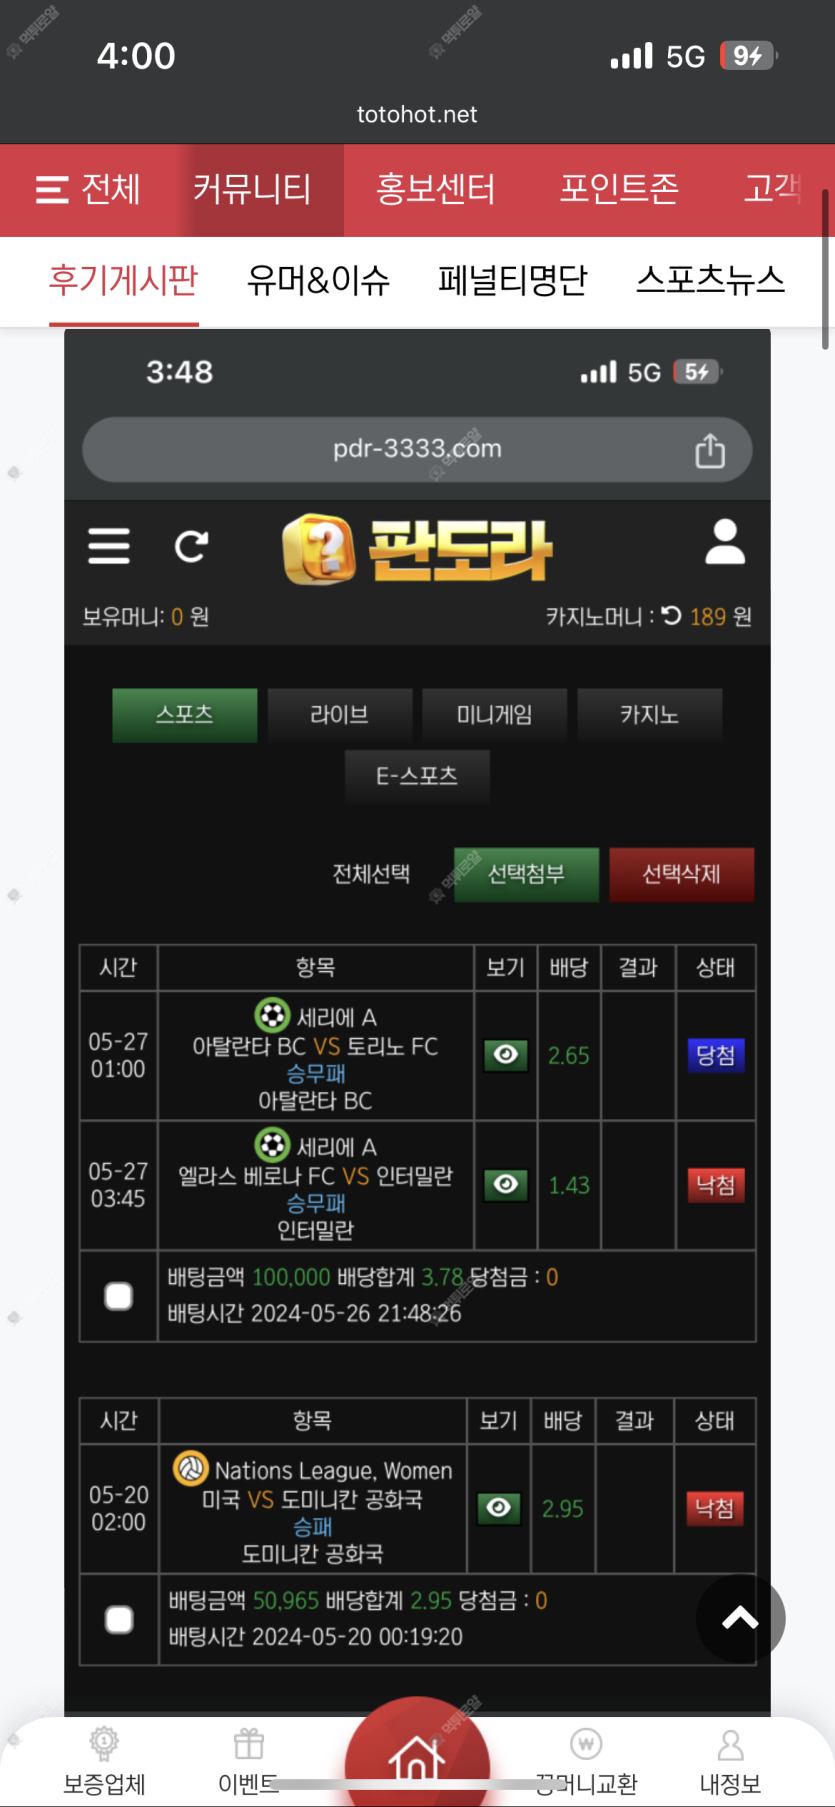This screenshot has height=1807, width=835.
Task: Open 보증업체 in the bottom bar
Action: [104, 1762]
